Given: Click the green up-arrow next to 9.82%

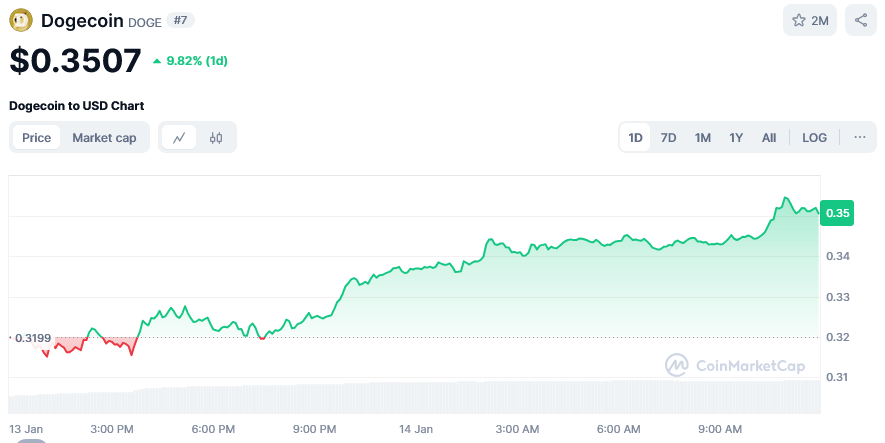Looking at the screenshot, I should pyautogui.click(x=157, y=61).
